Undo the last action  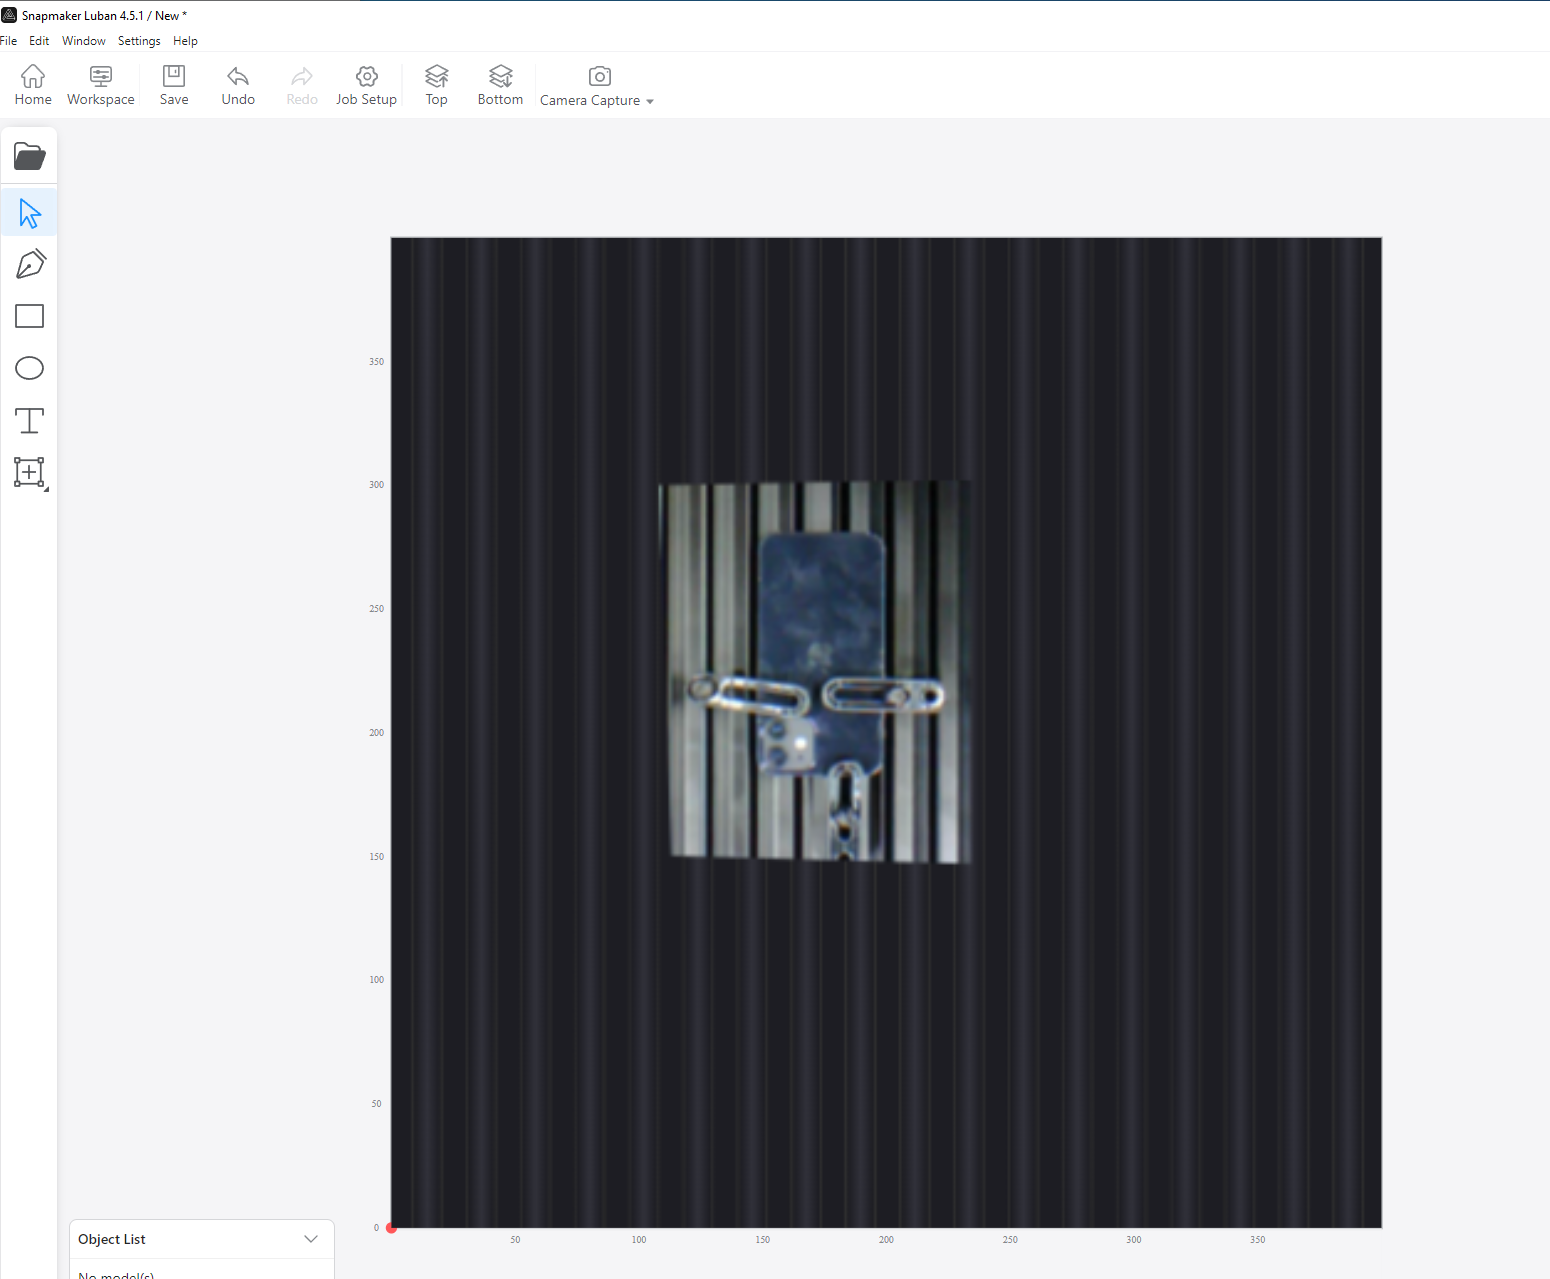tap(237, 84)
